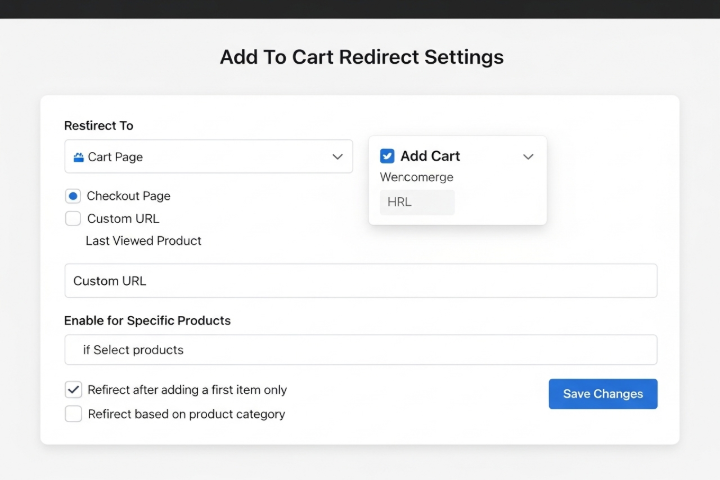This screenshot has width=720, height=480.
Task: Click the Save Changes button
Action: coord(603,394)
